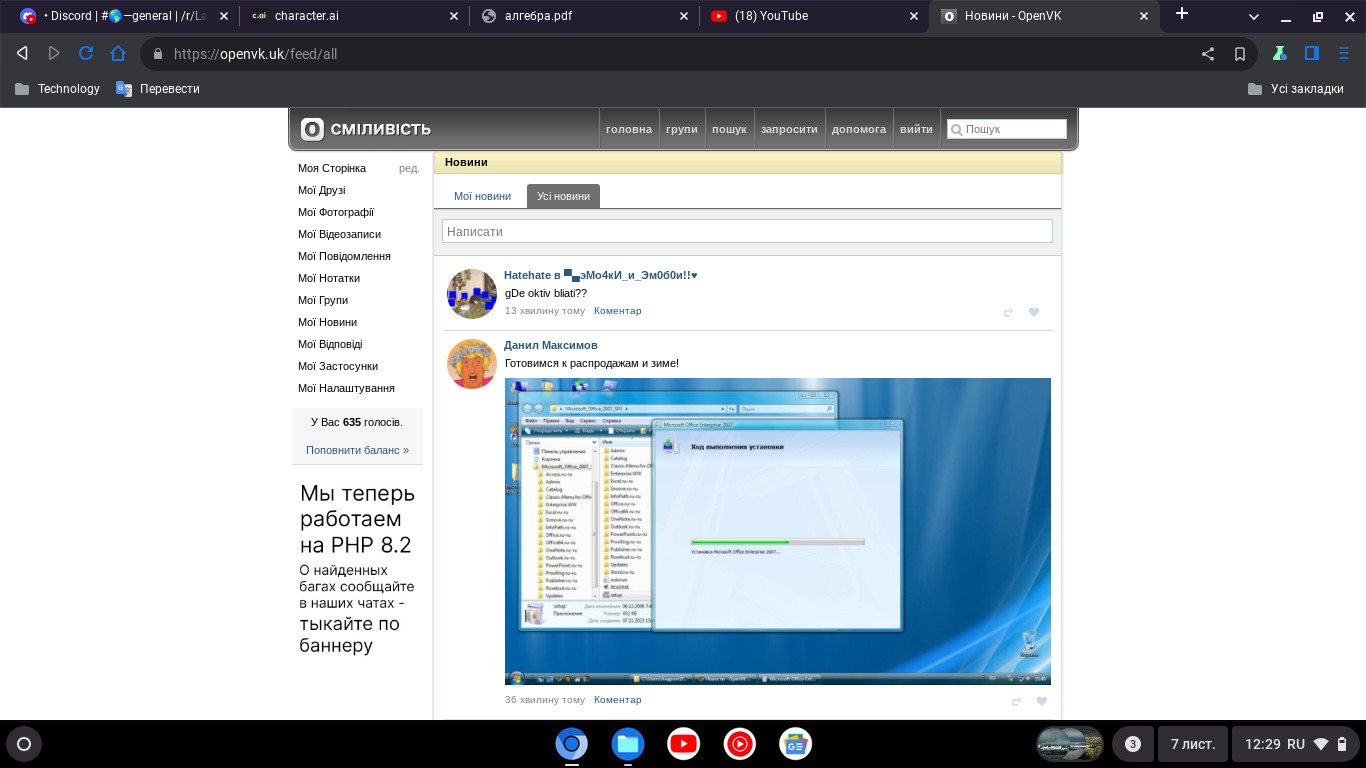This screenshot has height=768, width=1366.
Task: Like the Hatehate post with heart icon
Action: pyautogui.click(x=1034, y=312)
